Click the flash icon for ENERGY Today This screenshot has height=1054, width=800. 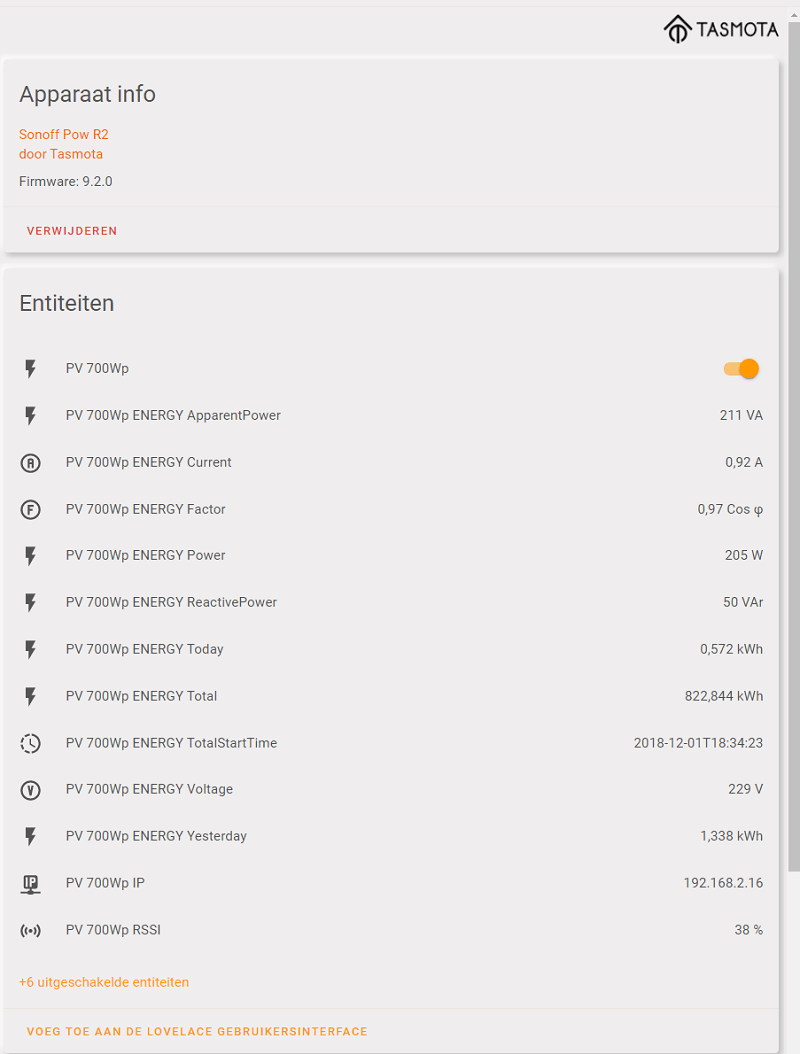pos(30,649)
